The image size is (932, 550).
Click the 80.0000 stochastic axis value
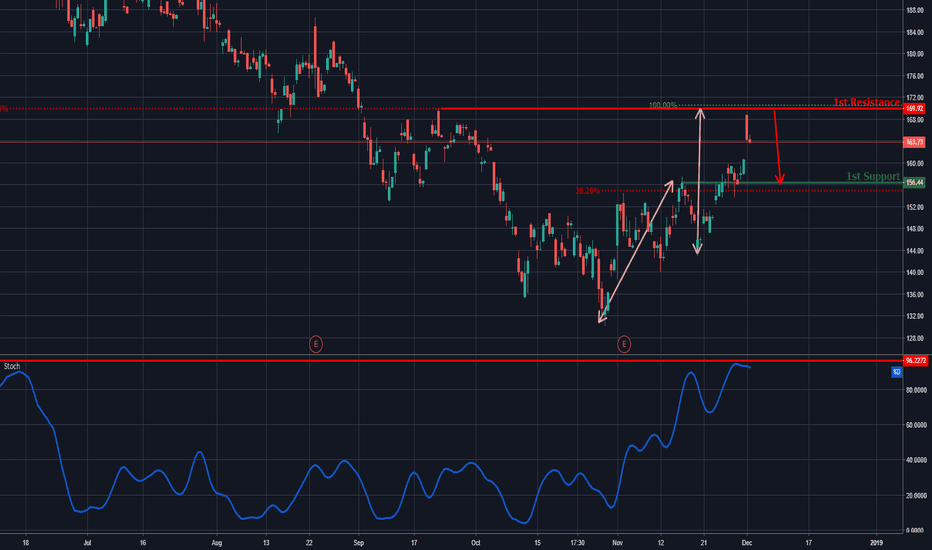(x=915, y=390)
